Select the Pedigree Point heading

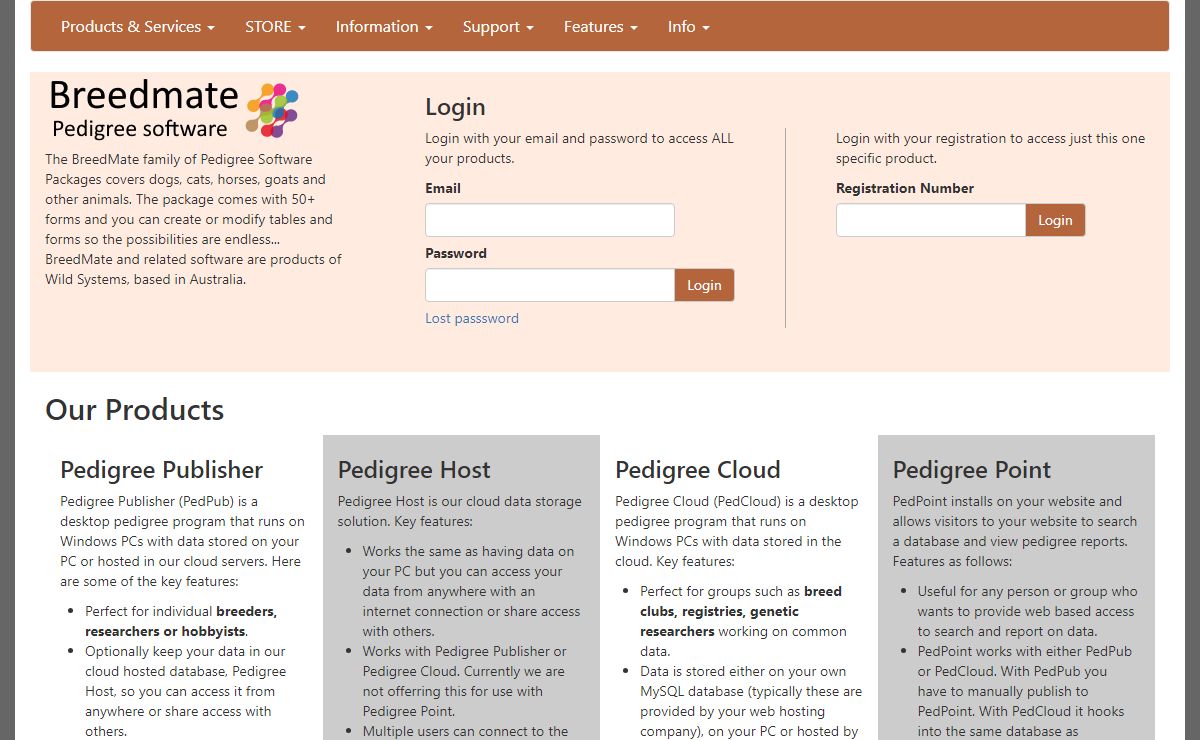972,470
